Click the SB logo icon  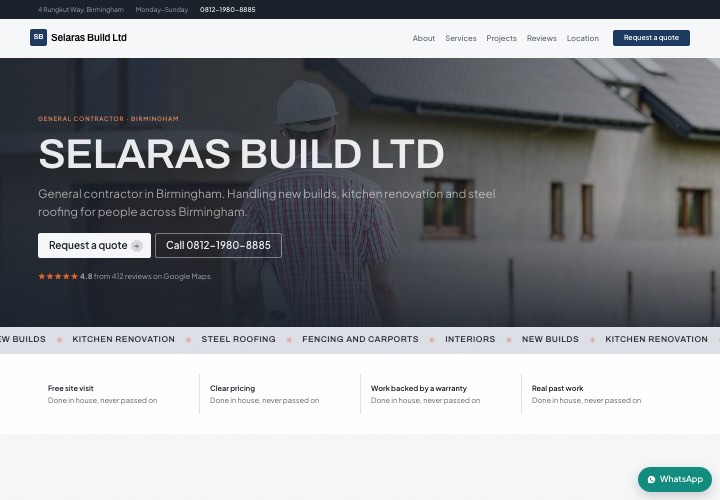pos(39,38)
